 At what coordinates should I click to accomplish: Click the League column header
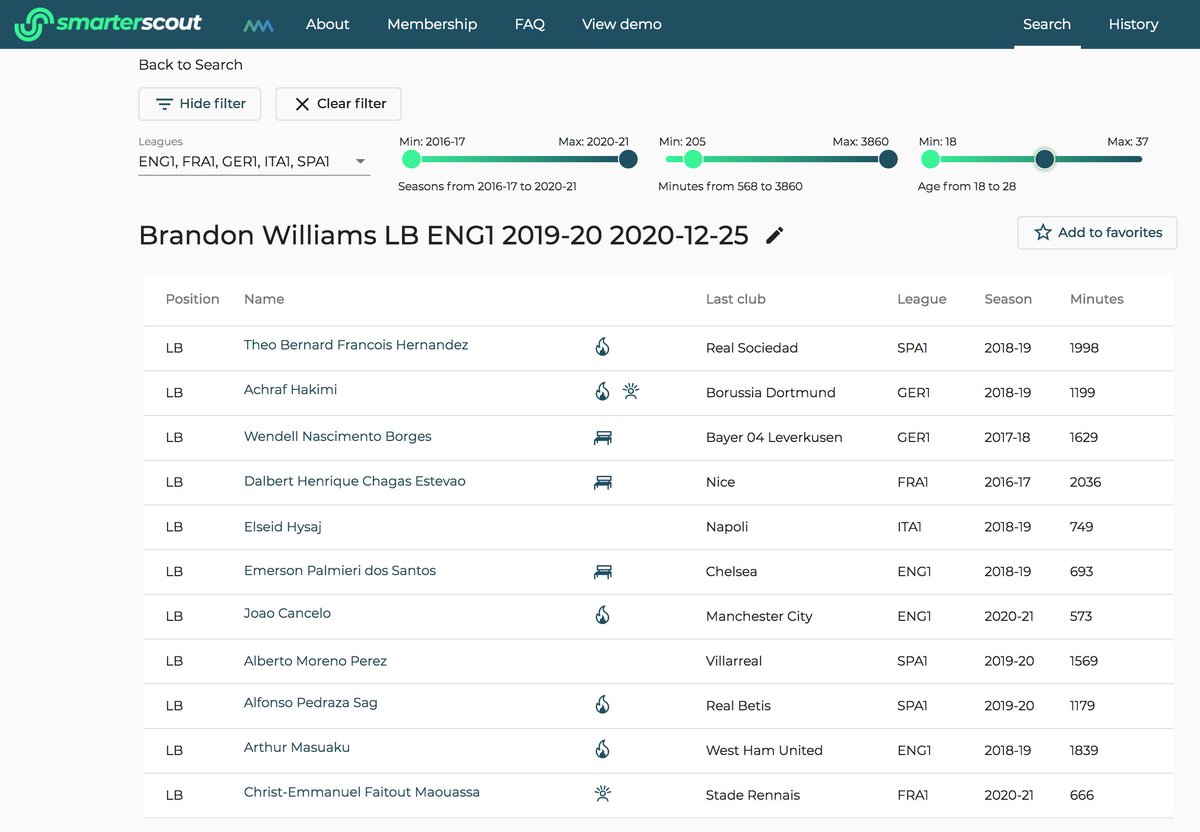pos(922,299)
